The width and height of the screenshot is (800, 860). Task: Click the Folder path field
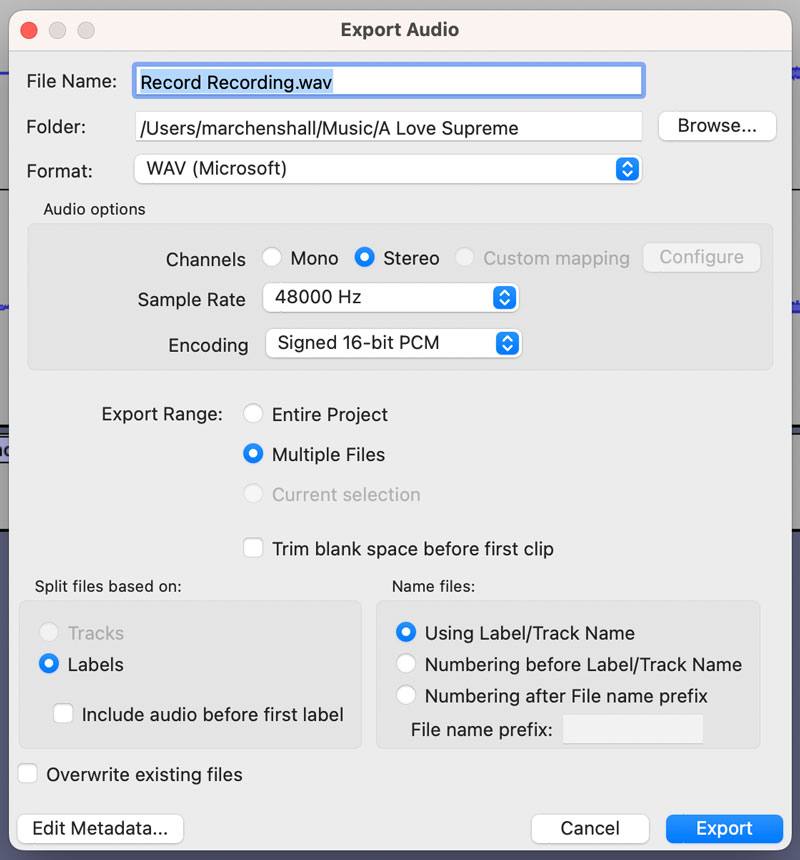pyautogui.click(x=388, y=127)
